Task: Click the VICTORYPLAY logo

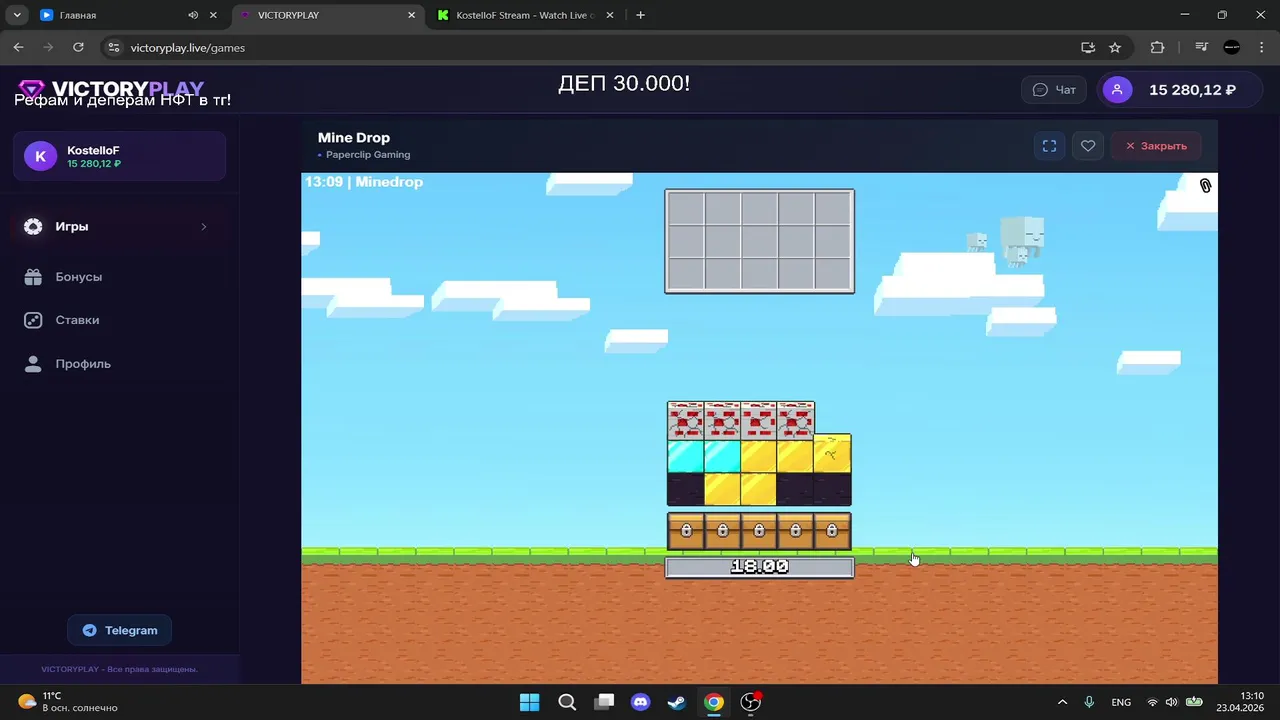Action: click(111, 89)
